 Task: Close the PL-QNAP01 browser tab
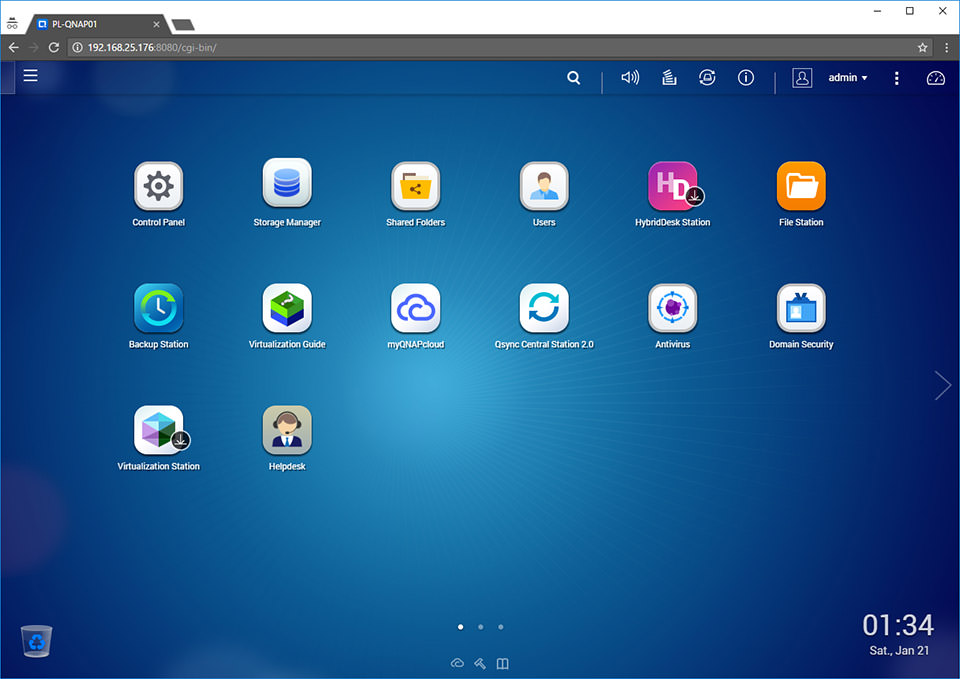pyautogui.click(x=157, y=24)
